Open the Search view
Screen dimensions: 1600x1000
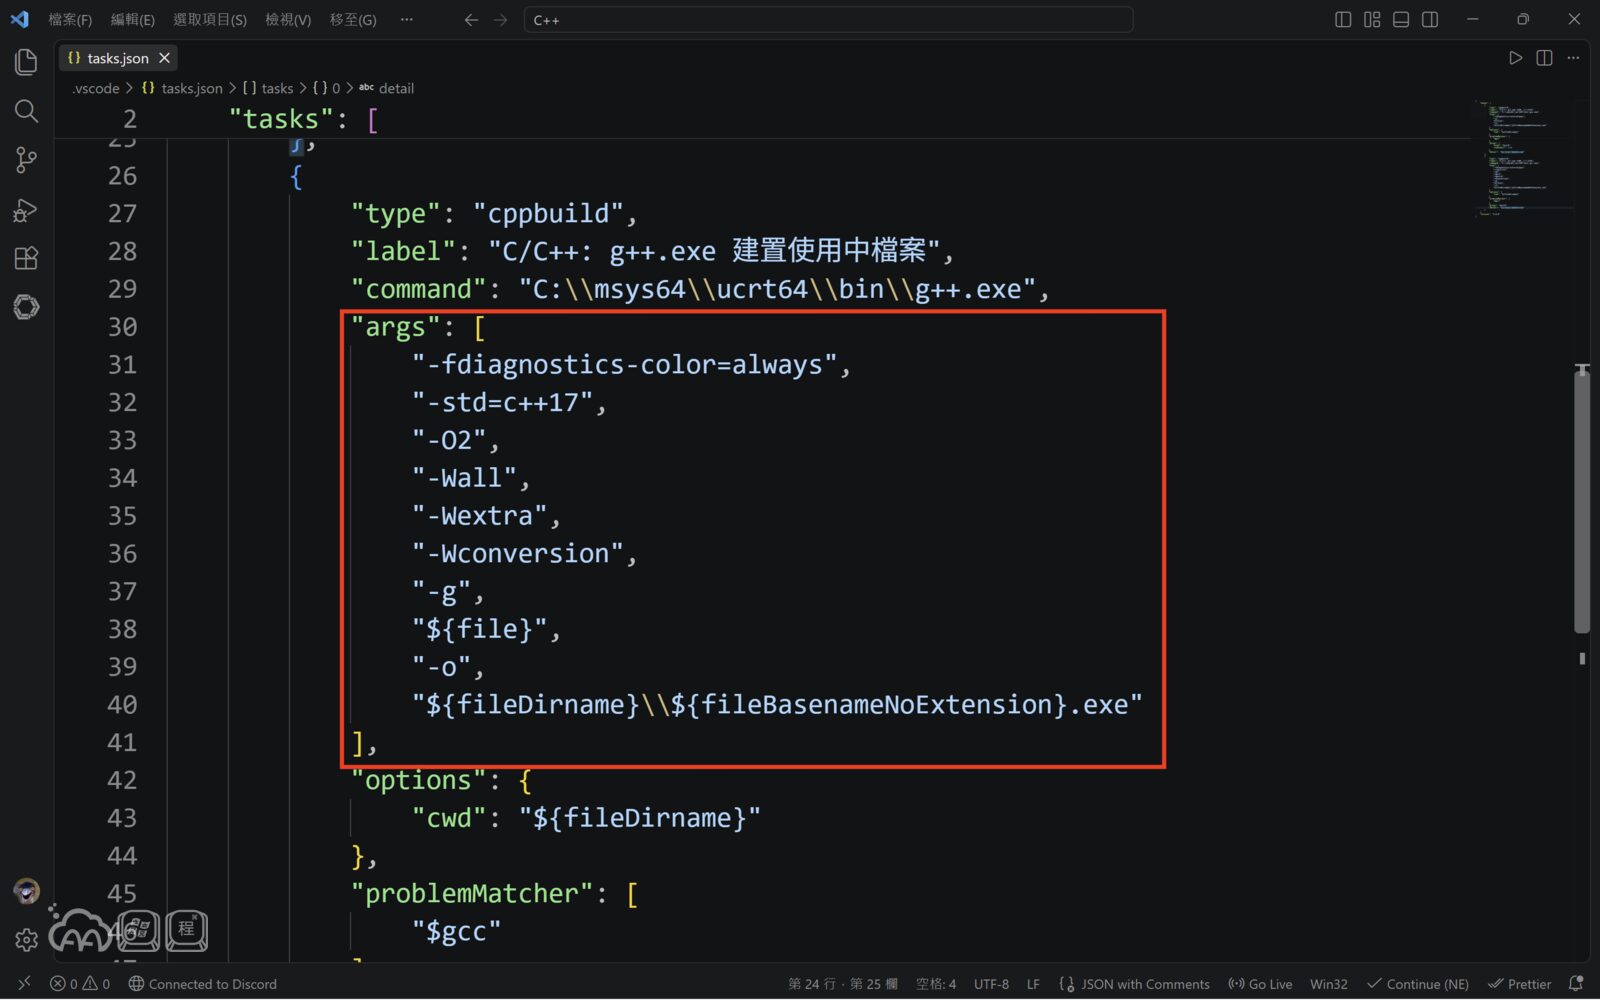26,111
